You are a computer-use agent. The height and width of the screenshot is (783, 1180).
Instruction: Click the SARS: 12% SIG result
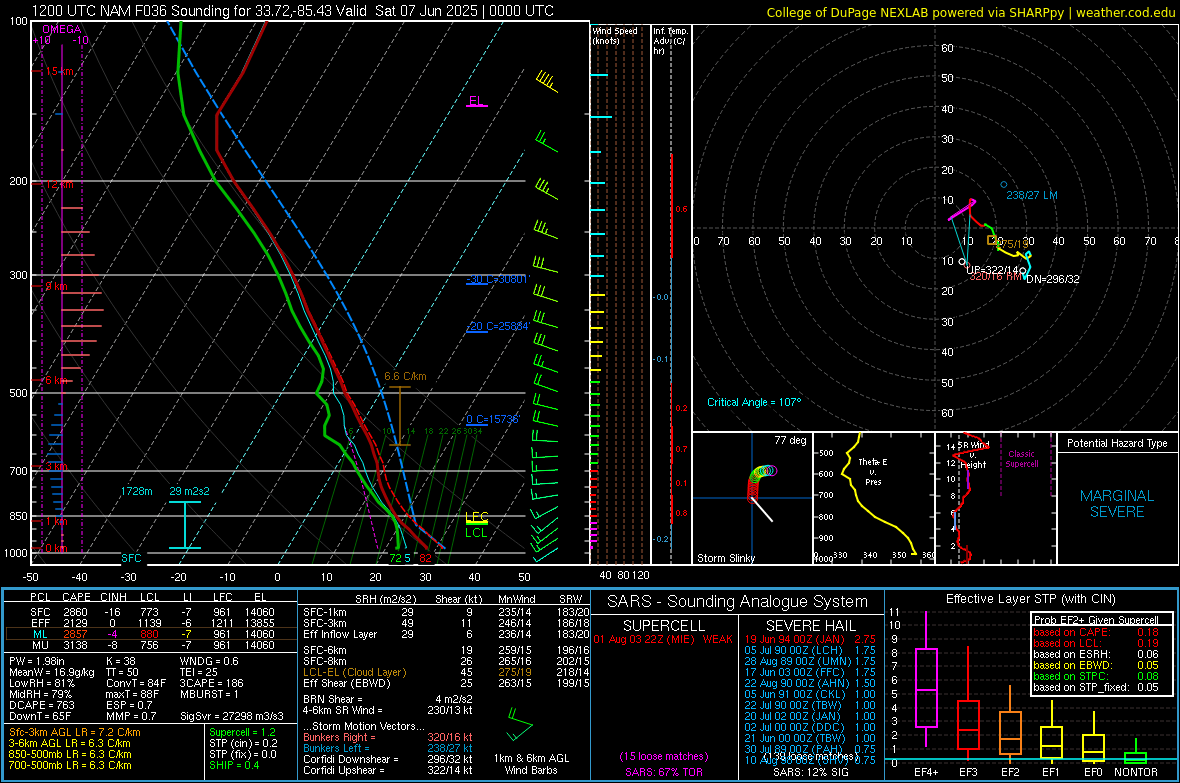810,772
